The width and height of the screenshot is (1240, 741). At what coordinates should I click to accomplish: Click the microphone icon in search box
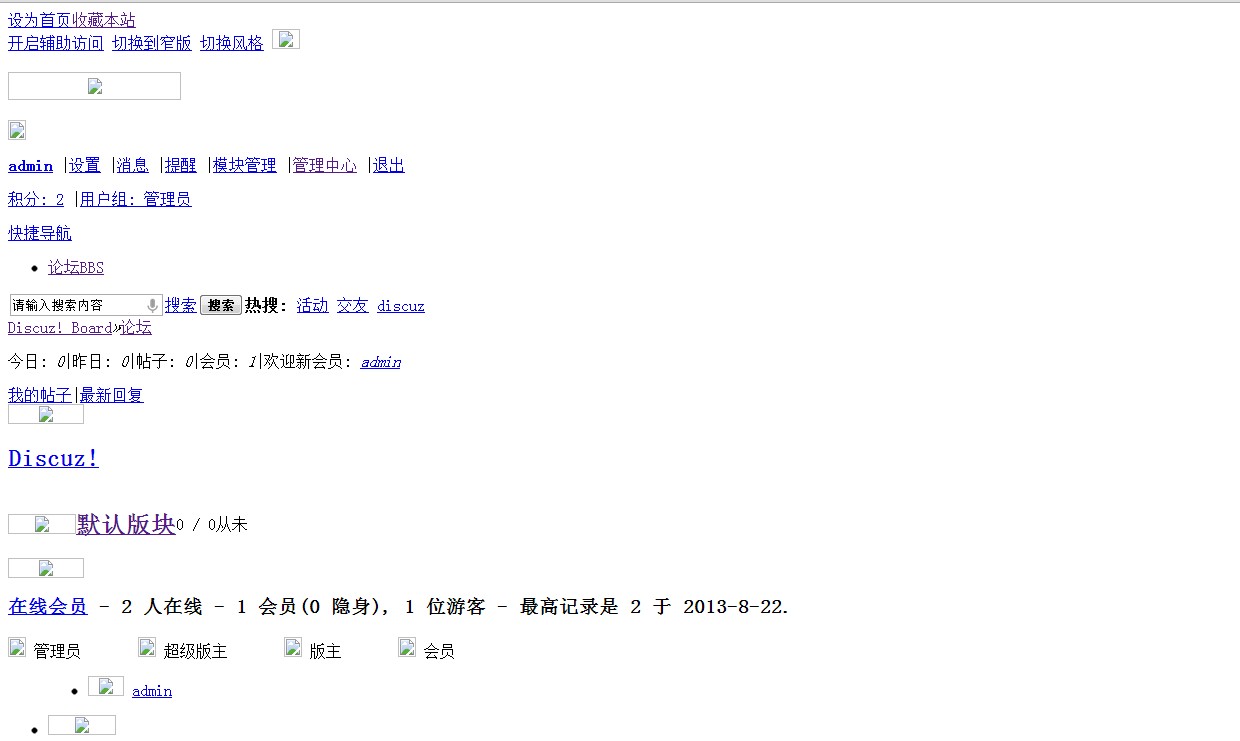[152, 305]
